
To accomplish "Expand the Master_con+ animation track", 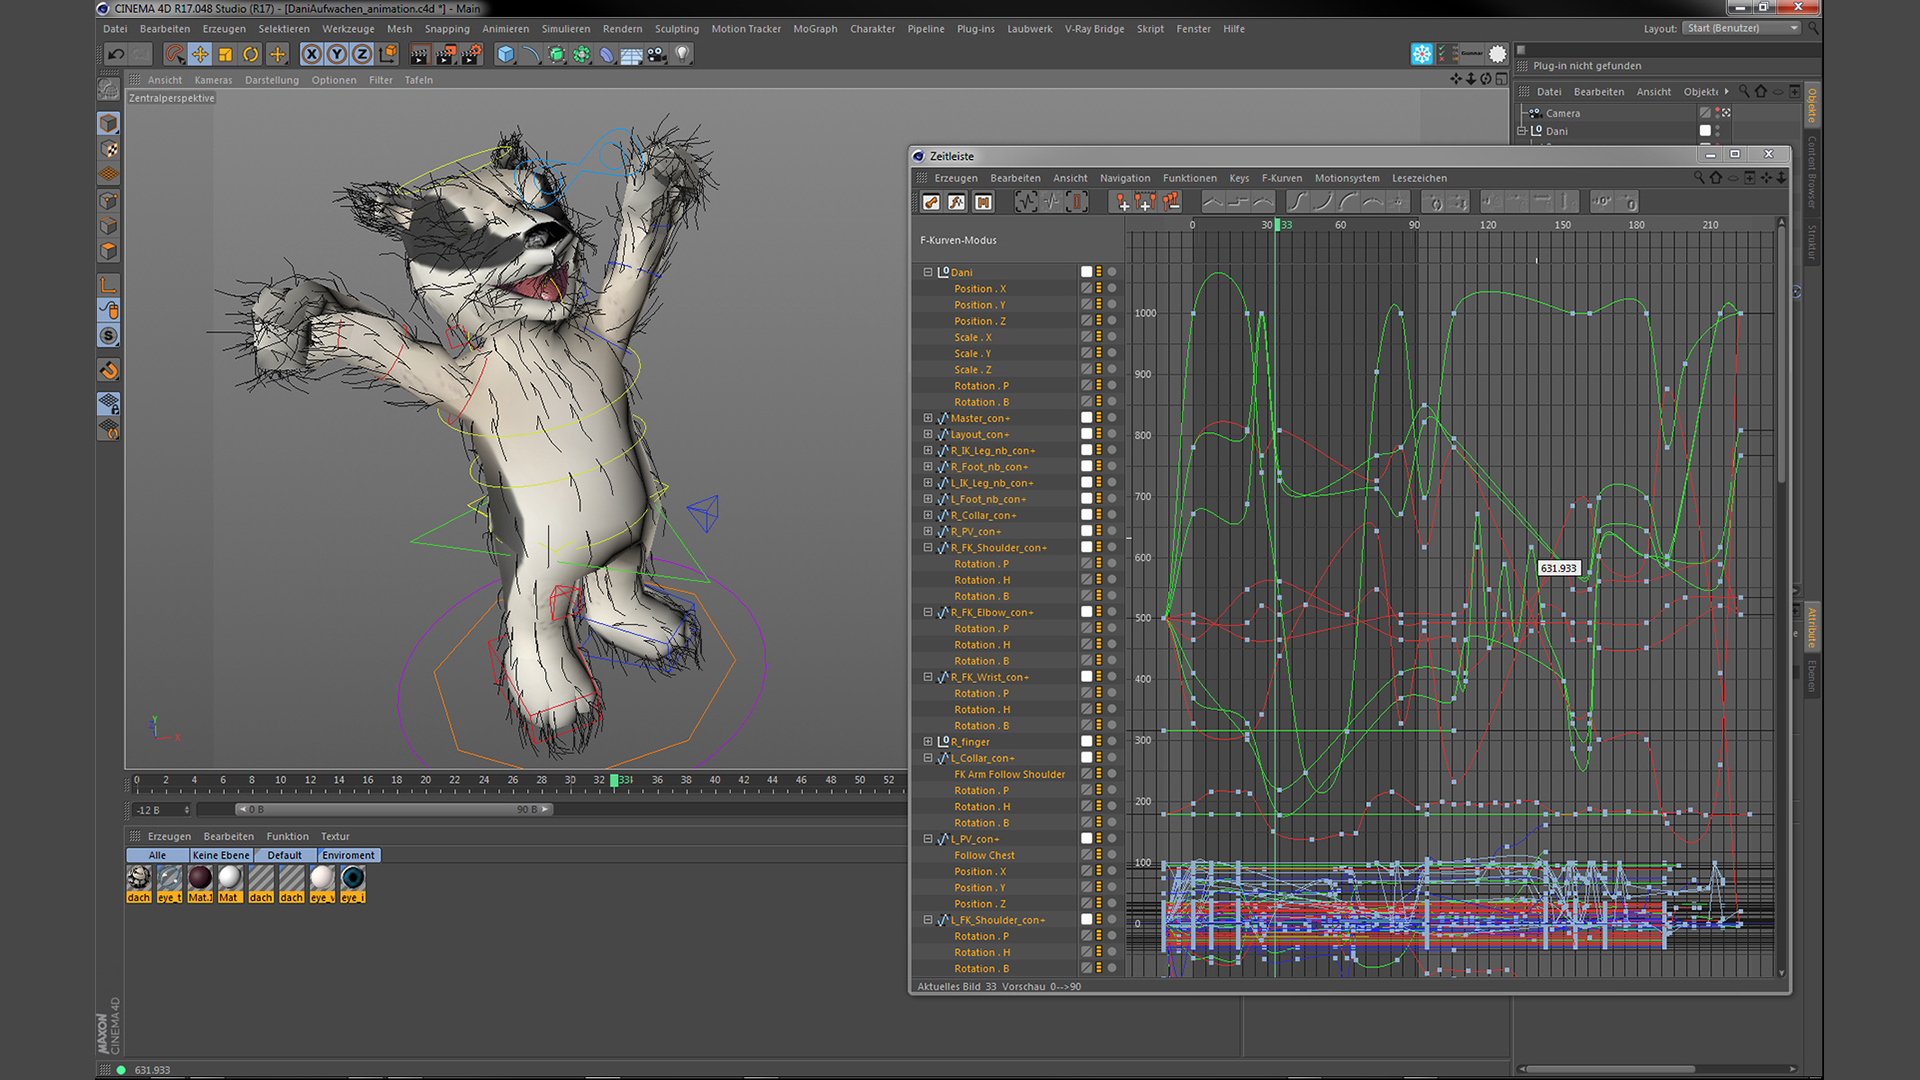I will point(928,418).
